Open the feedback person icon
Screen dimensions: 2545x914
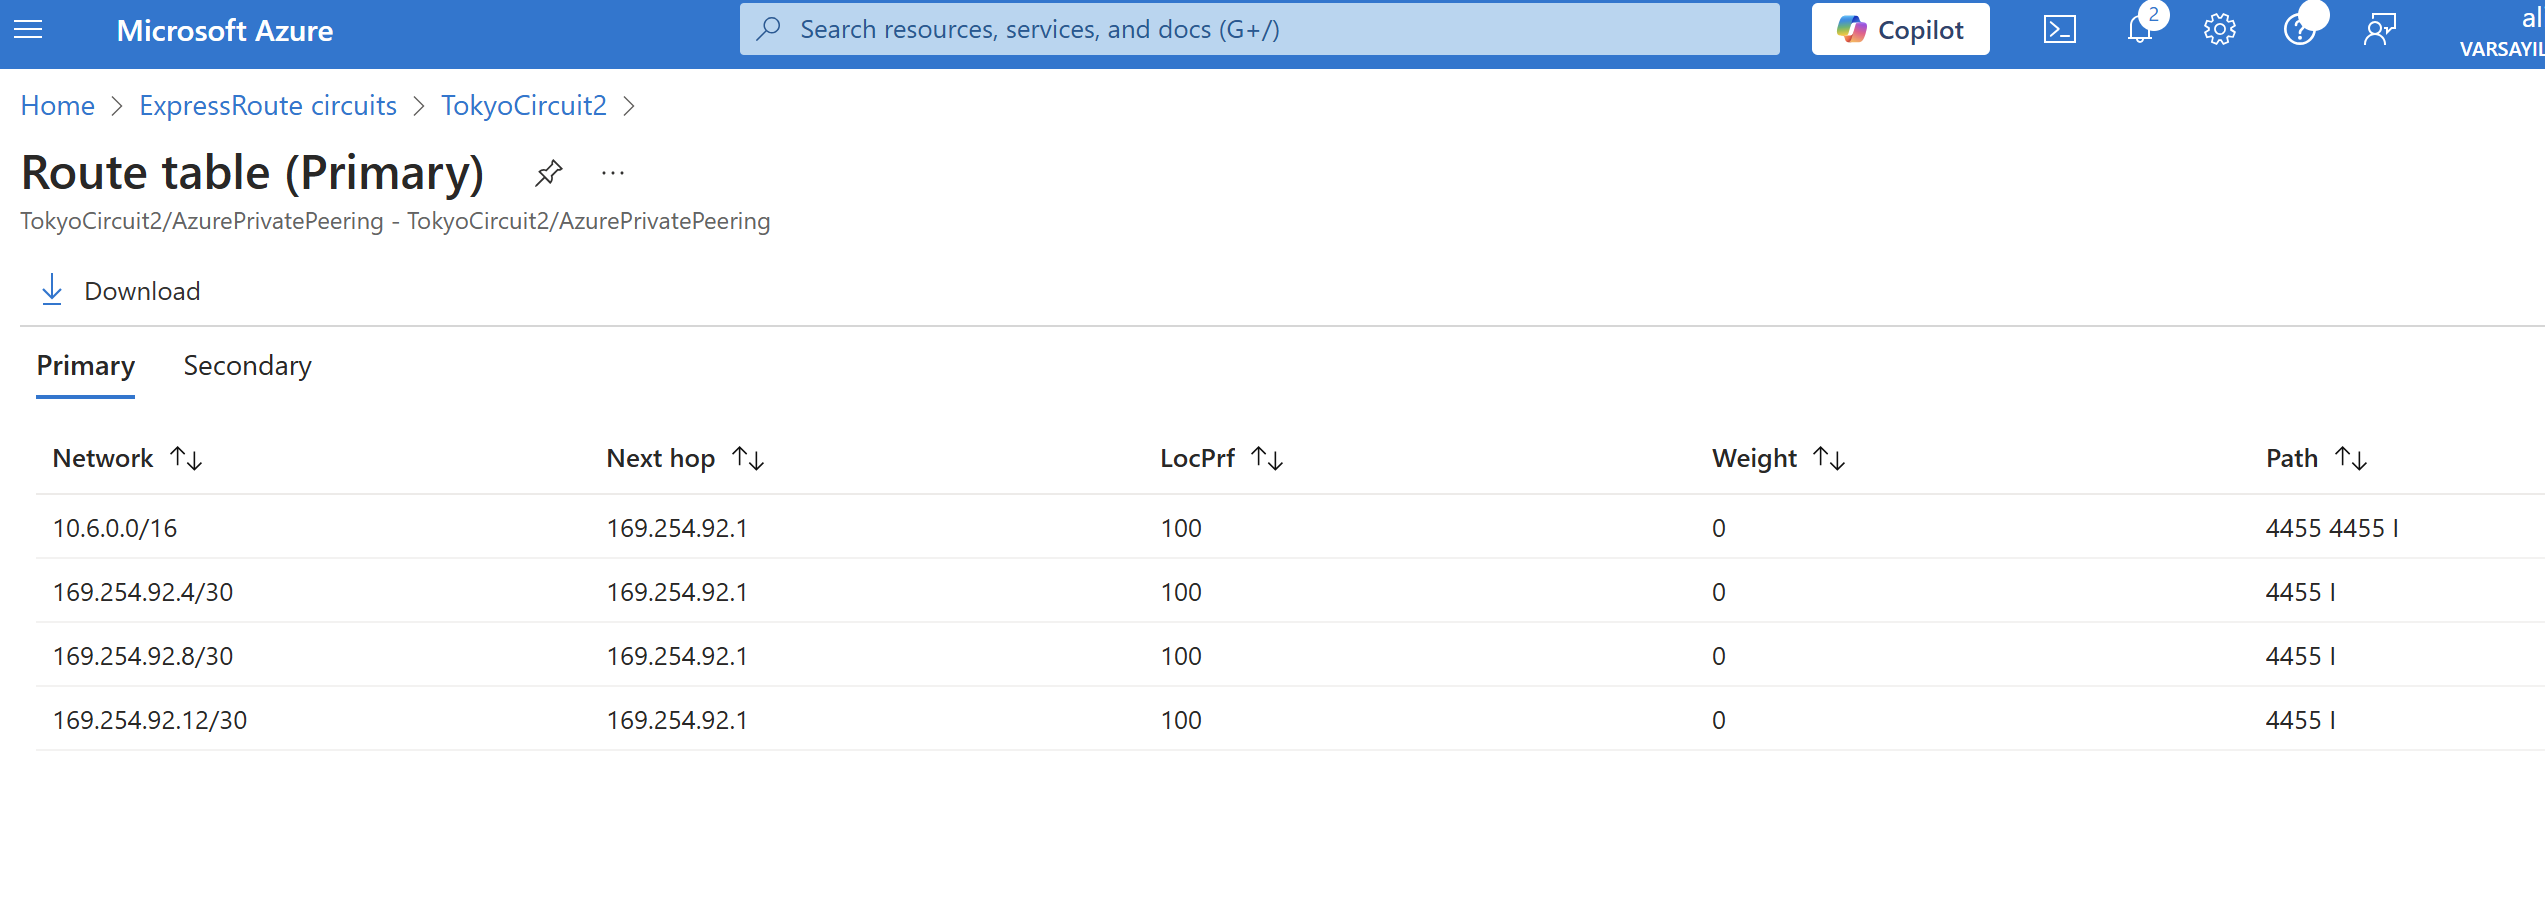pyautogui.click(x=2379, y=29)
